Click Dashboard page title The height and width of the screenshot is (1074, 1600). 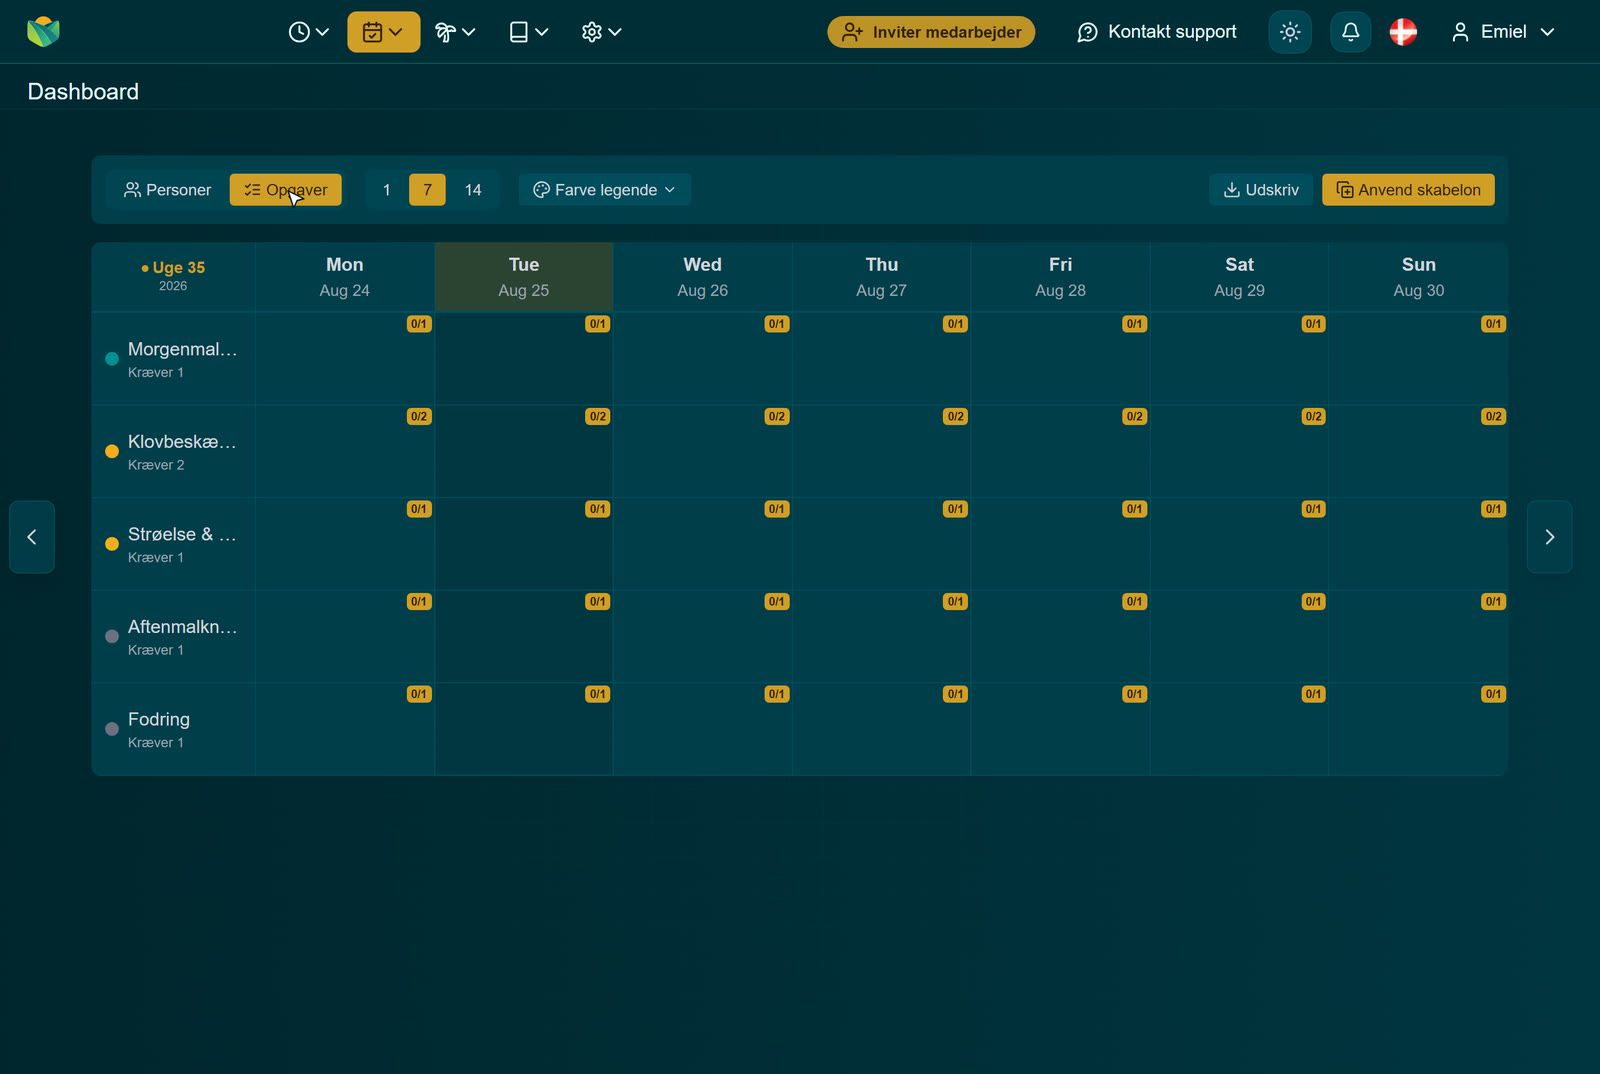point(83,92)
